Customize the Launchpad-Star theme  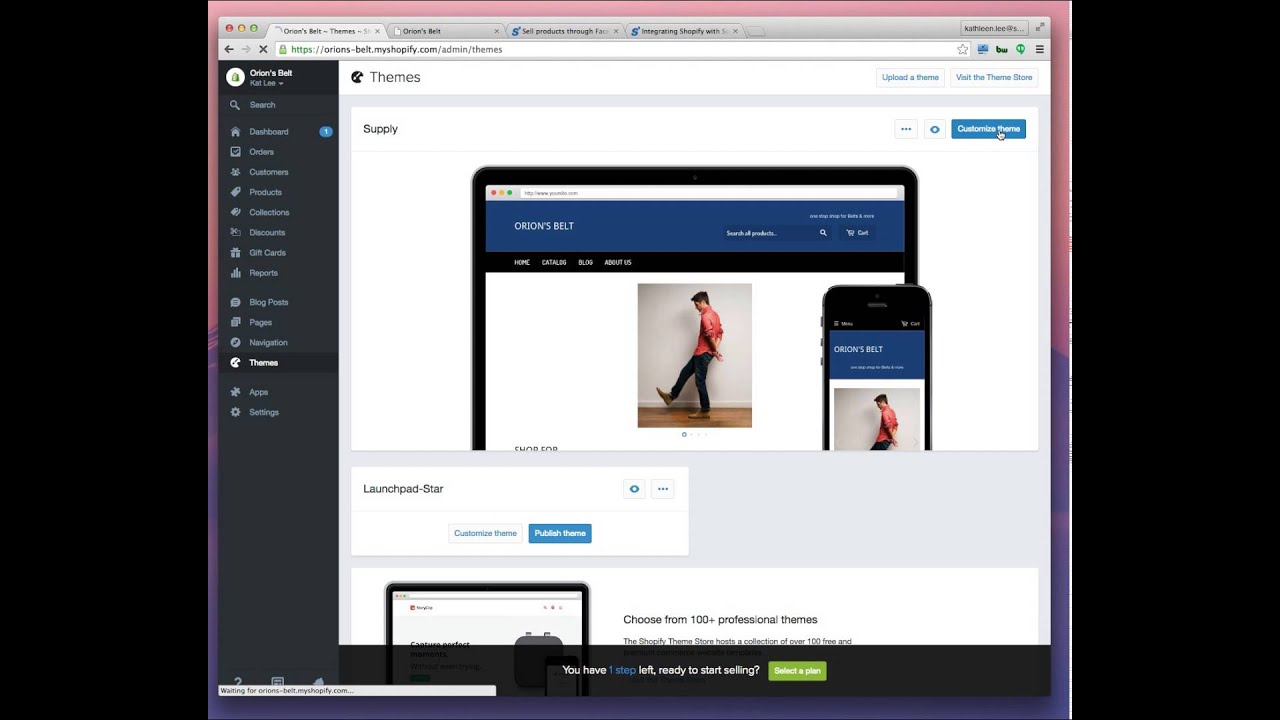485,533
